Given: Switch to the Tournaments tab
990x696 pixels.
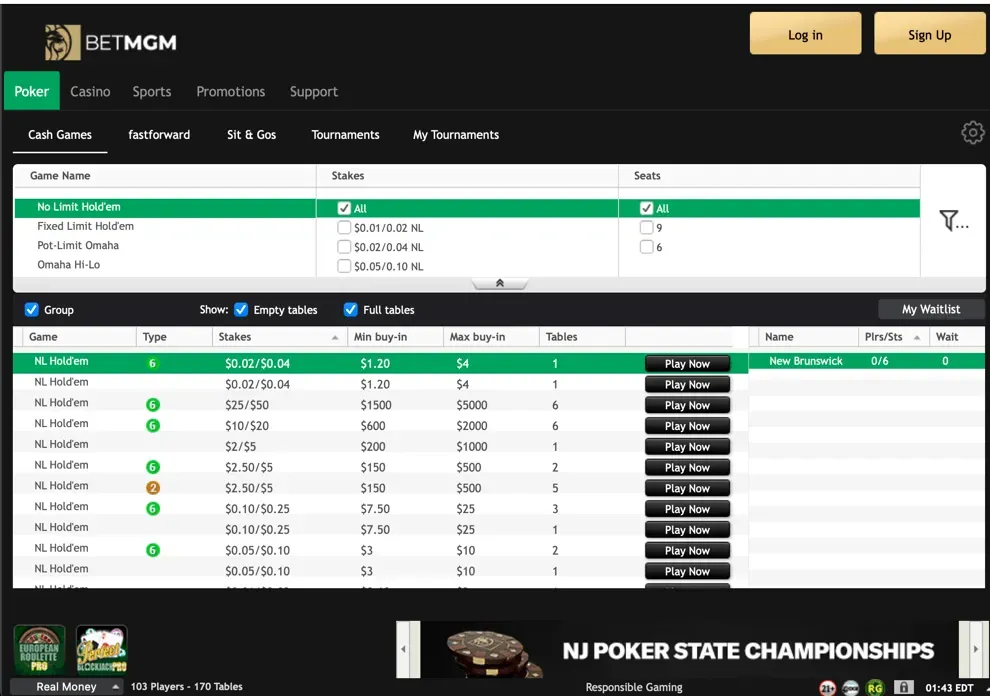Looking at the screenshot, I should click(345, 135).
